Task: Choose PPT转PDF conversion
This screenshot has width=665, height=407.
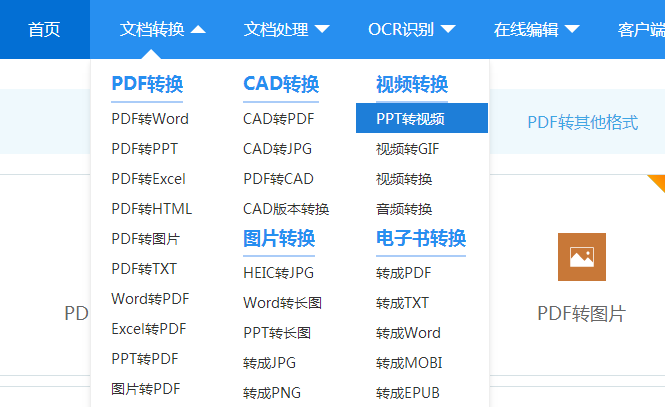Action: point(145,359)
